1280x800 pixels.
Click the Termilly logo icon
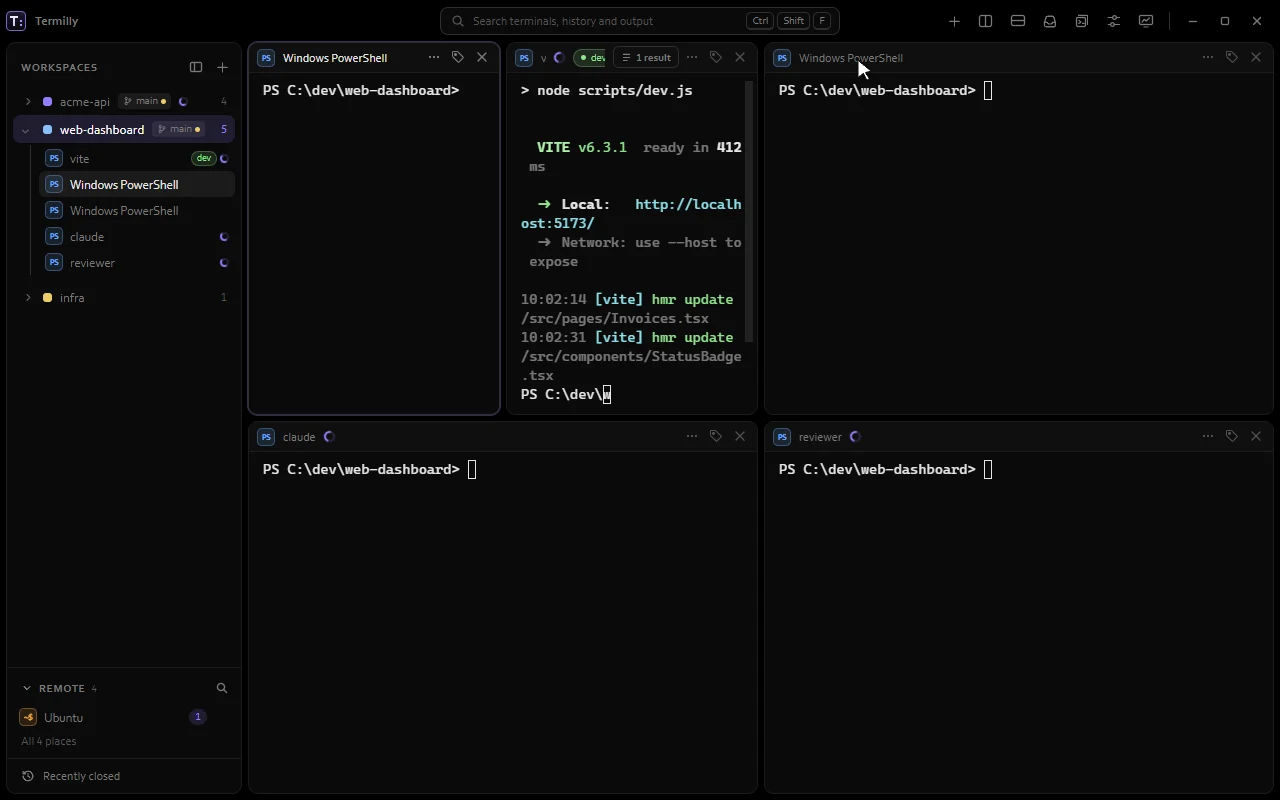pos(16,21)
